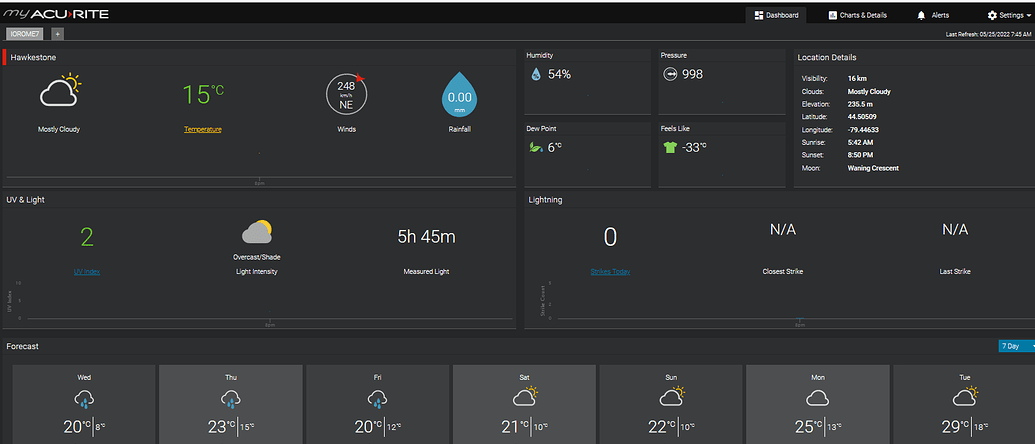Click the humidity water drop icon
The image size is (1035, 444).
pyautogui.click(x=536, y=75)
